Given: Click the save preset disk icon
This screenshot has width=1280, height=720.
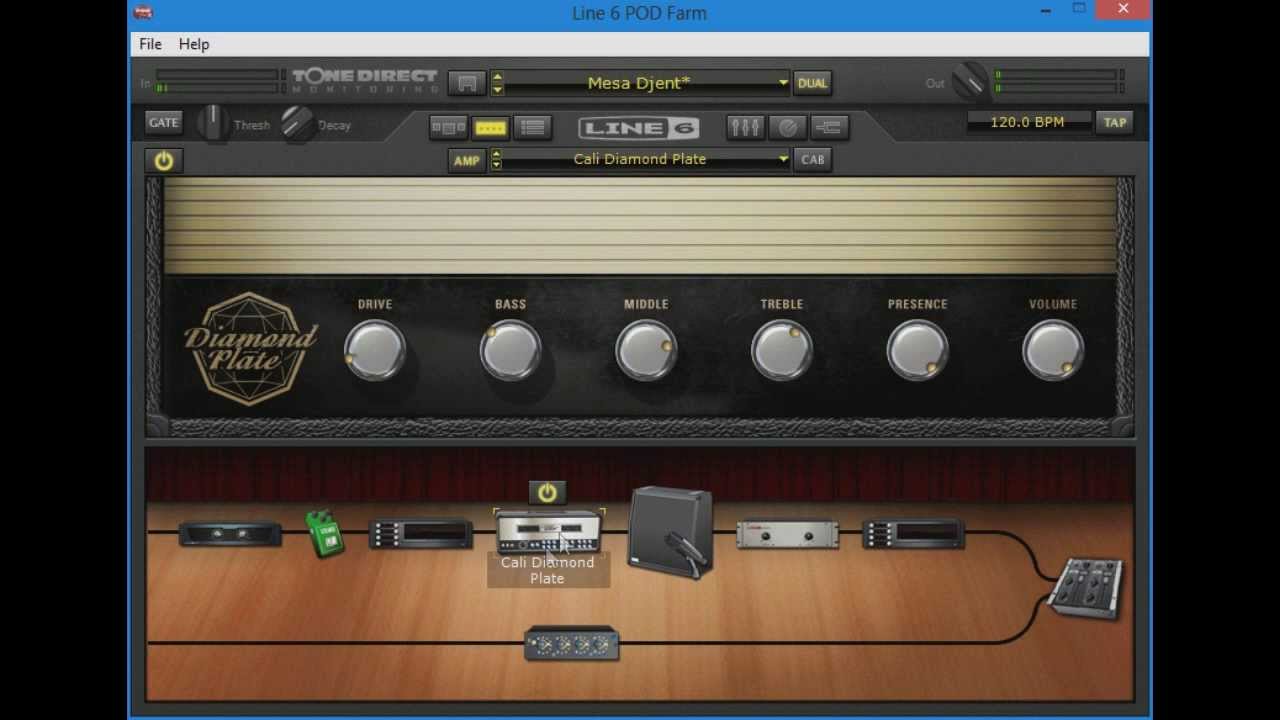Looking at the screenshot, I should pos(466,83).
